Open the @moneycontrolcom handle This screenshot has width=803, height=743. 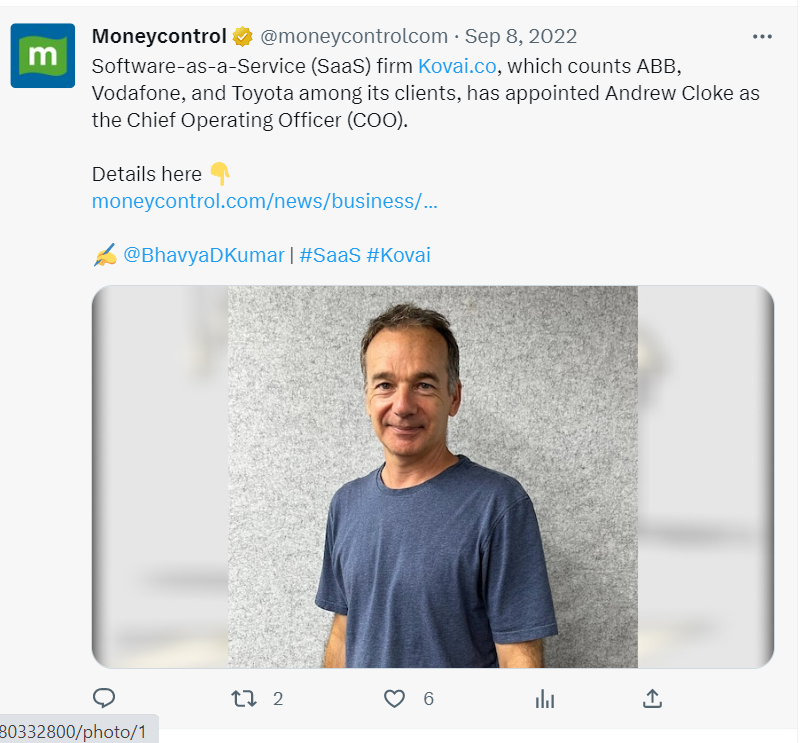coord(354,37)
